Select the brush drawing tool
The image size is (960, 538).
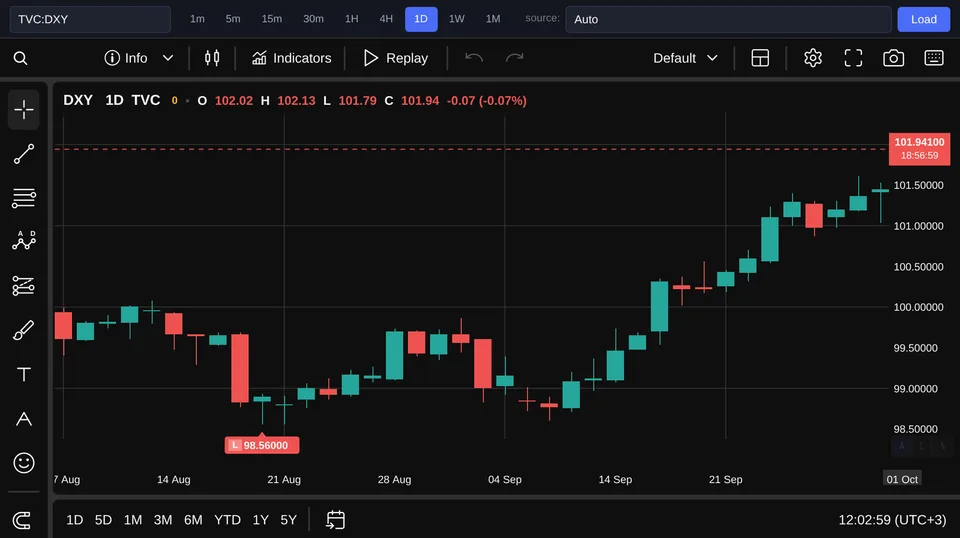pos(23,331)
